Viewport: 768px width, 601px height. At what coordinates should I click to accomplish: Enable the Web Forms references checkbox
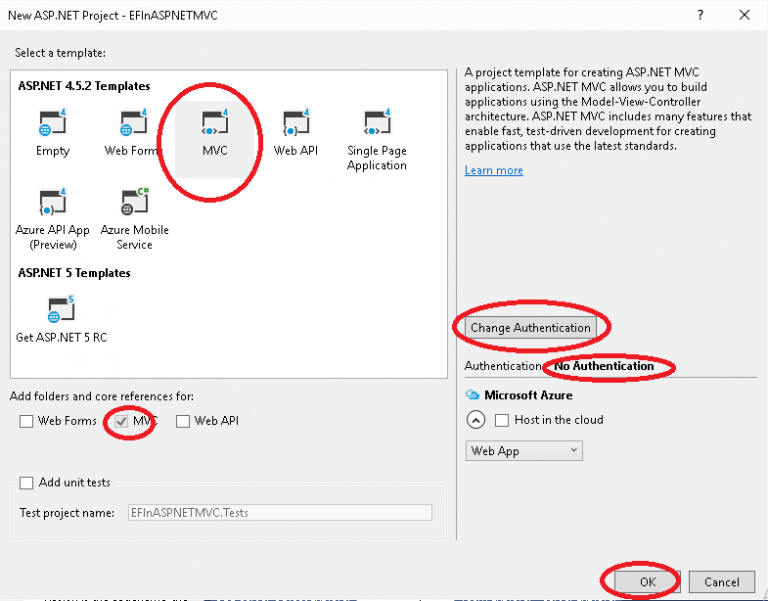point(27,421)
